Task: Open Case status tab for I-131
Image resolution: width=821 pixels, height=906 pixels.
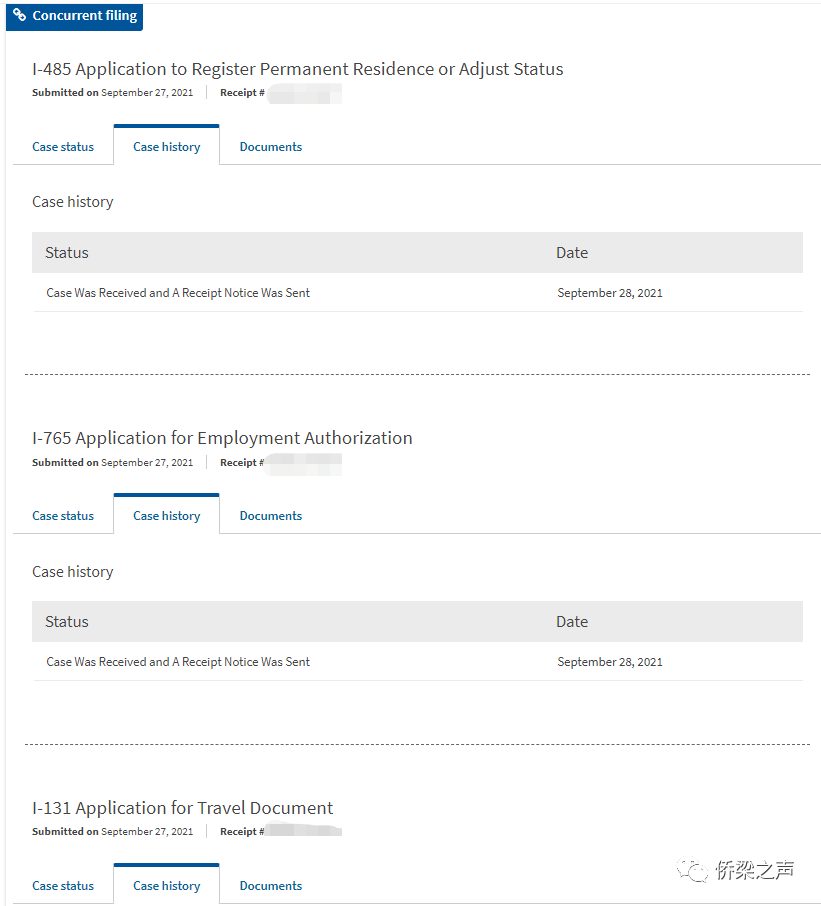Action: tap(63, 886)
